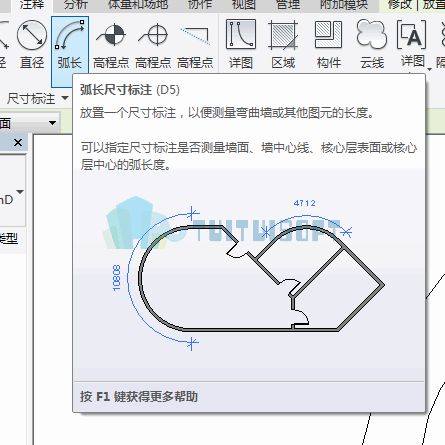Open the 注释 ribbon tab
Viewport: 445px width, 445px height.
coord(32,5)
